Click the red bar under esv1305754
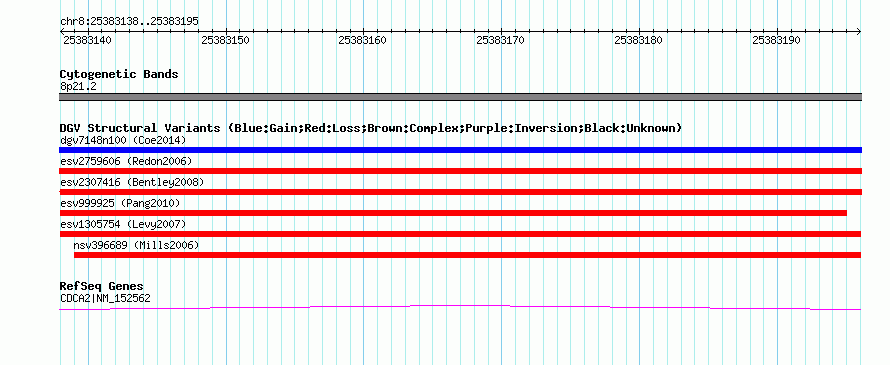This screenshot has width=890, height=365. [460, 234]
